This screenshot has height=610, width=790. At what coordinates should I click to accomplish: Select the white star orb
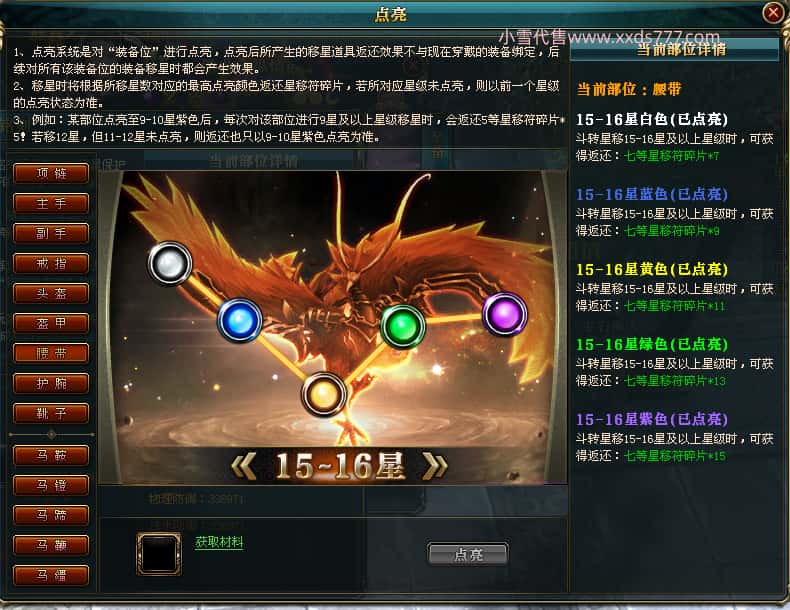click(x=170, y=263)
